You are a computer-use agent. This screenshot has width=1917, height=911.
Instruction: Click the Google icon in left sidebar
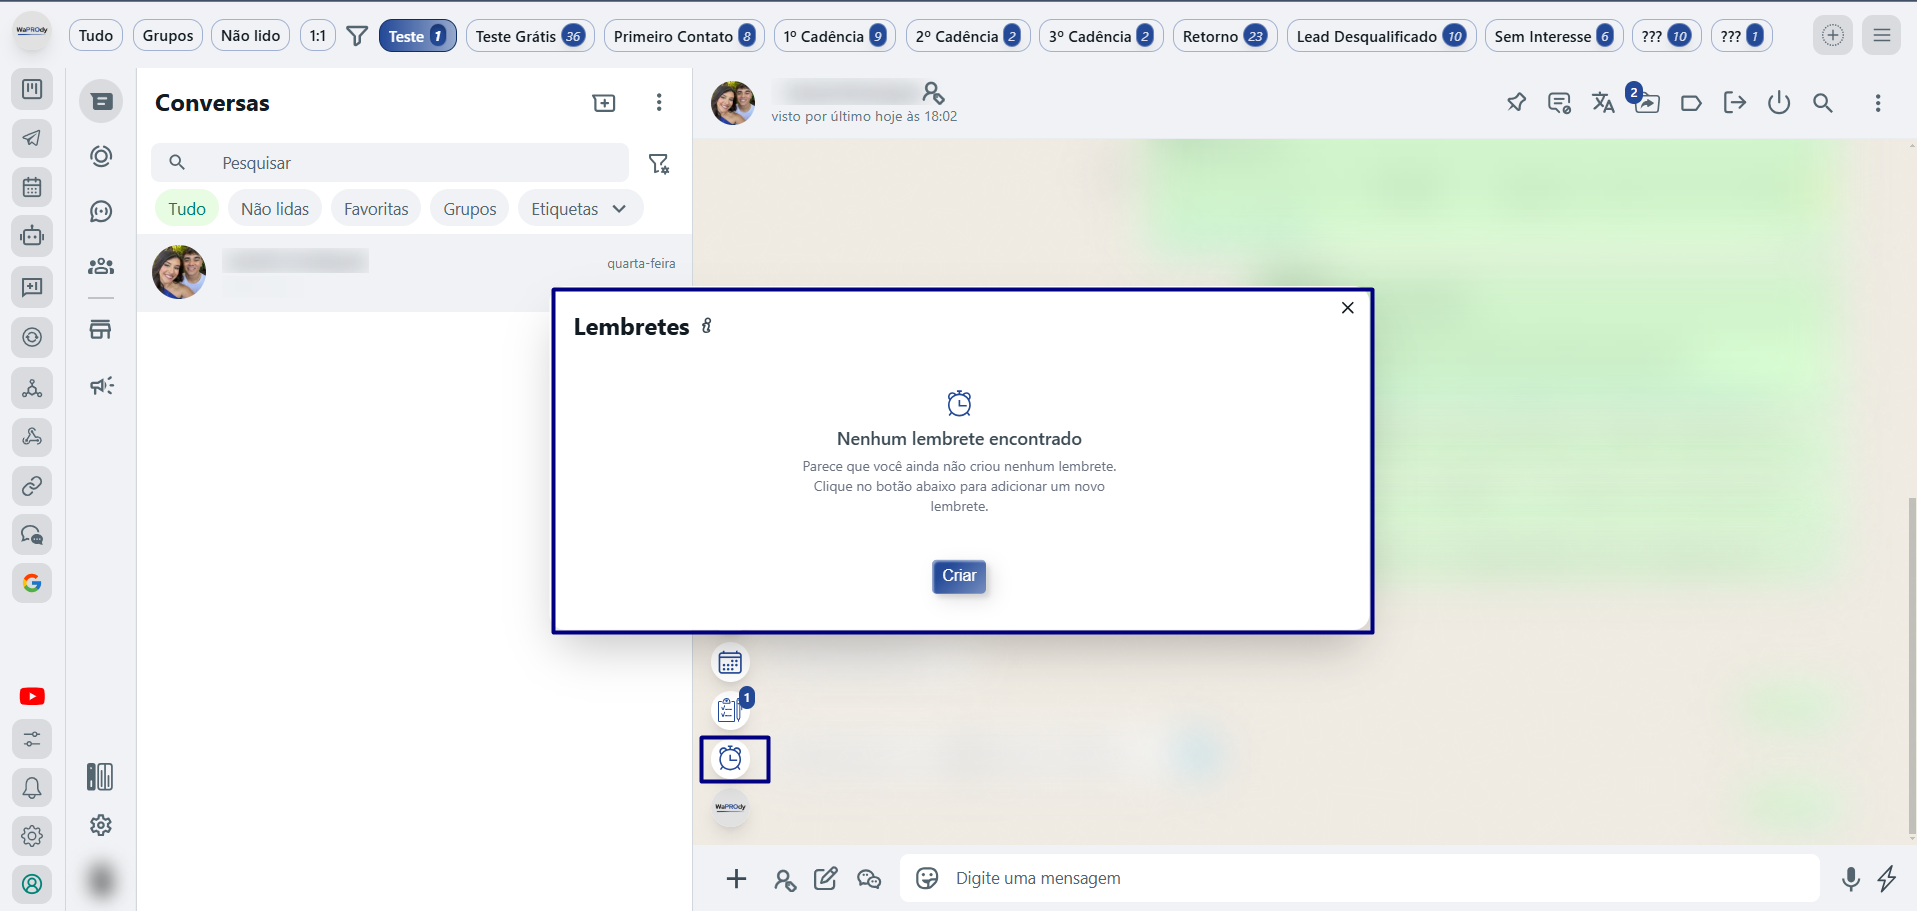32,583
